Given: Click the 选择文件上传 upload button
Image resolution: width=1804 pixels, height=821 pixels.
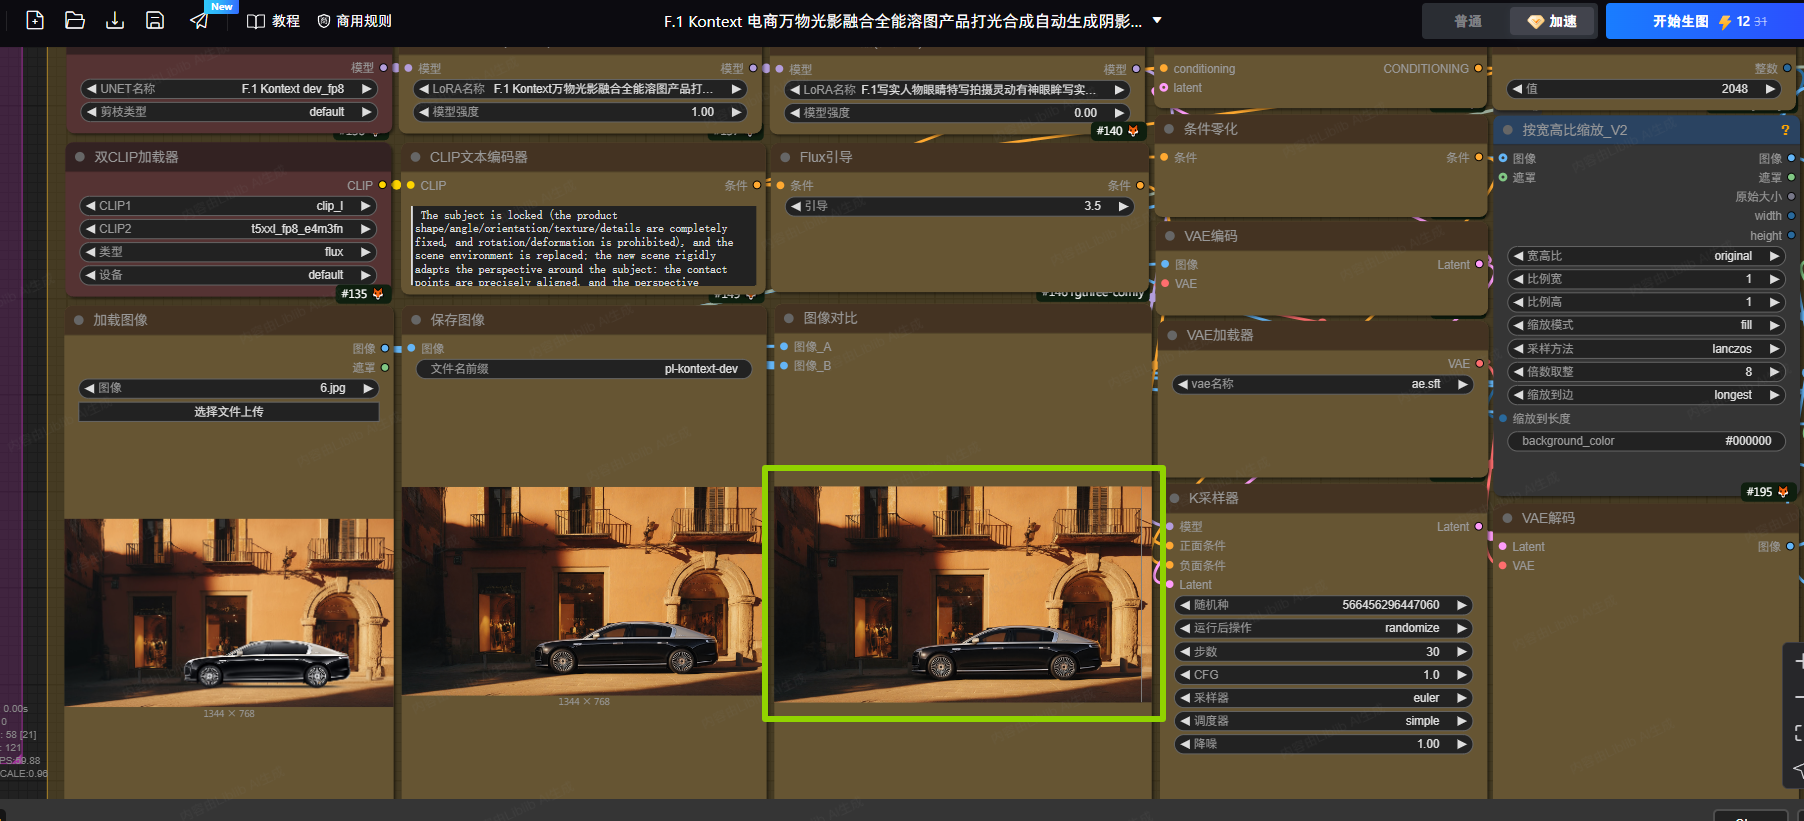Looking at the screenshot, I should (x=229, y=412).
